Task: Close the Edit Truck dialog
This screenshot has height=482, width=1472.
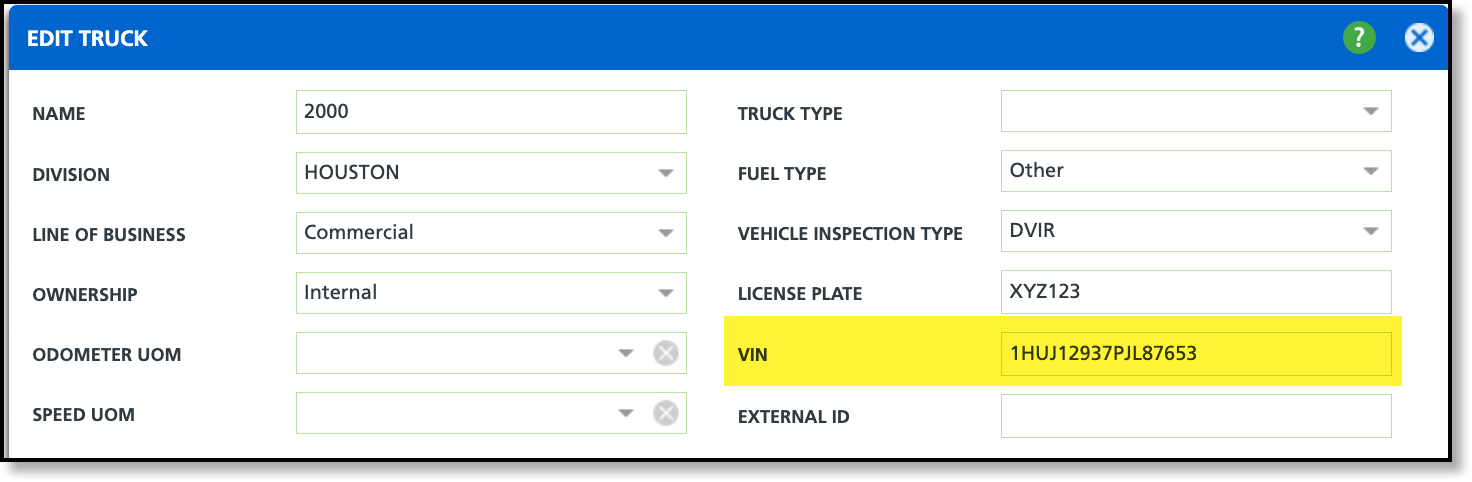Action: (1419, 39)
